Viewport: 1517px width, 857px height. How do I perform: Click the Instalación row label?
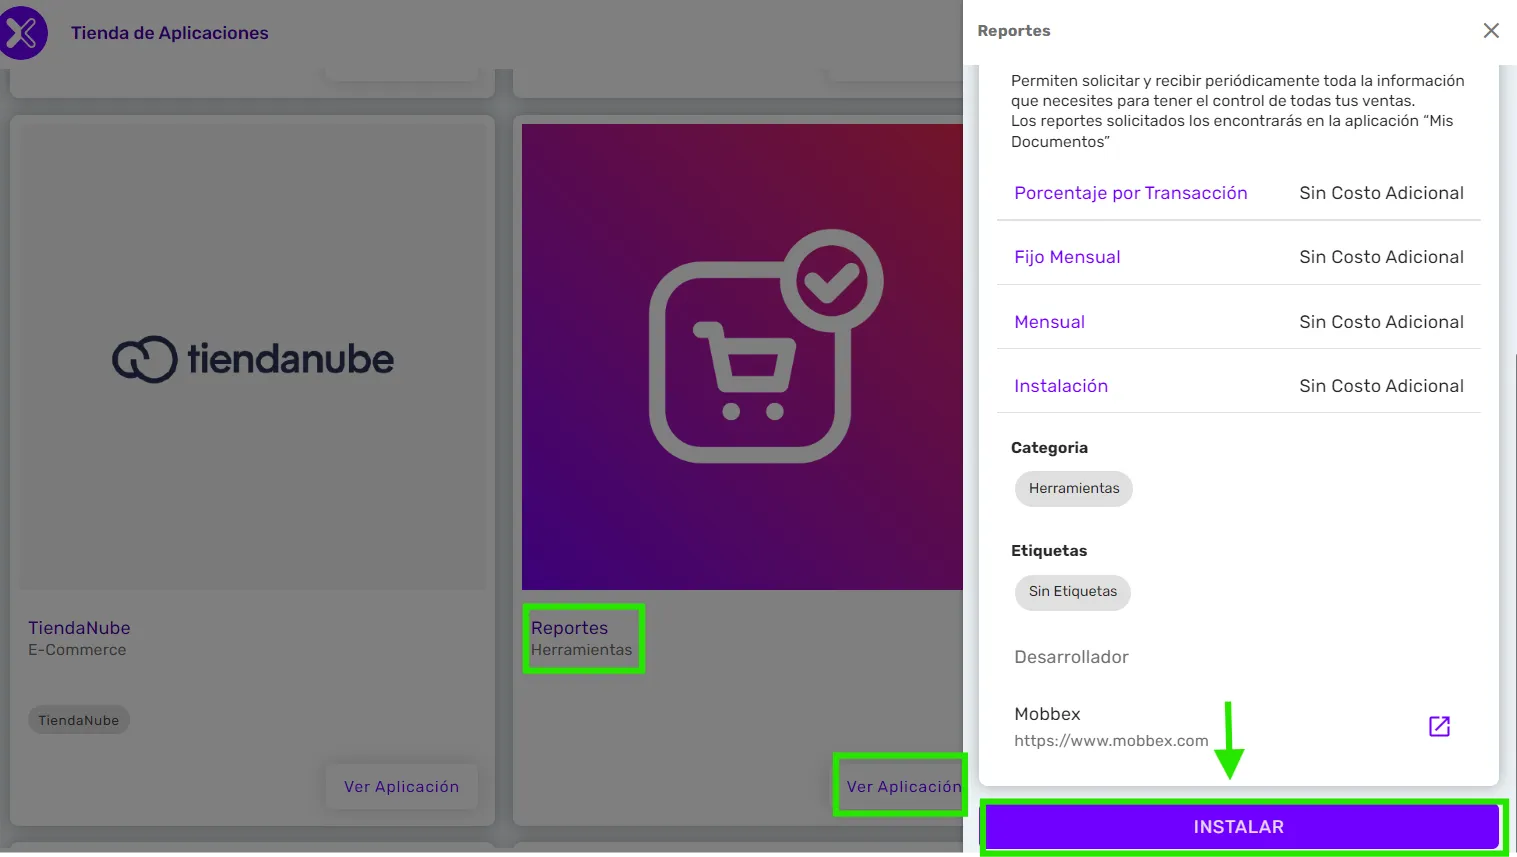point(1061,386)
